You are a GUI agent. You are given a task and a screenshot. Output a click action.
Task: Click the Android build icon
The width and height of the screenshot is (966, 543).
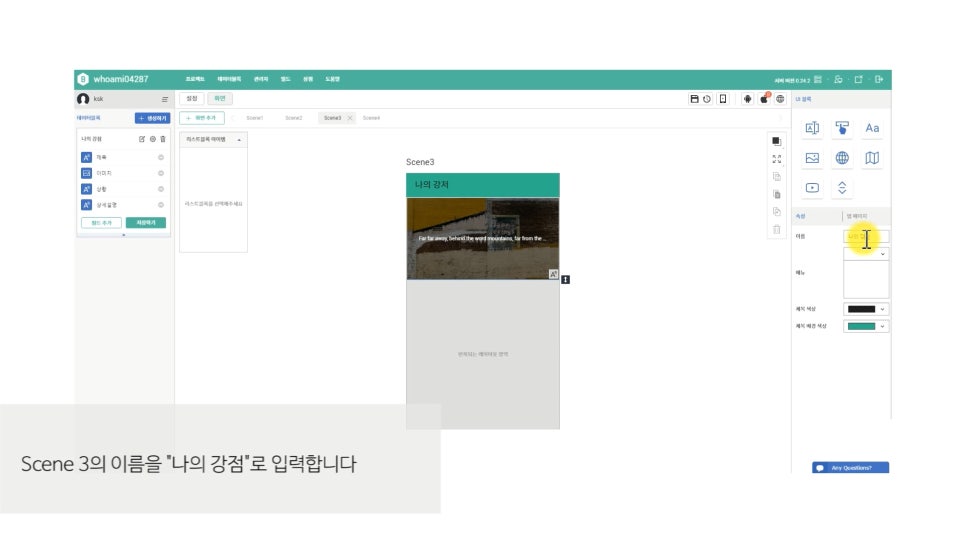(747, 99)
